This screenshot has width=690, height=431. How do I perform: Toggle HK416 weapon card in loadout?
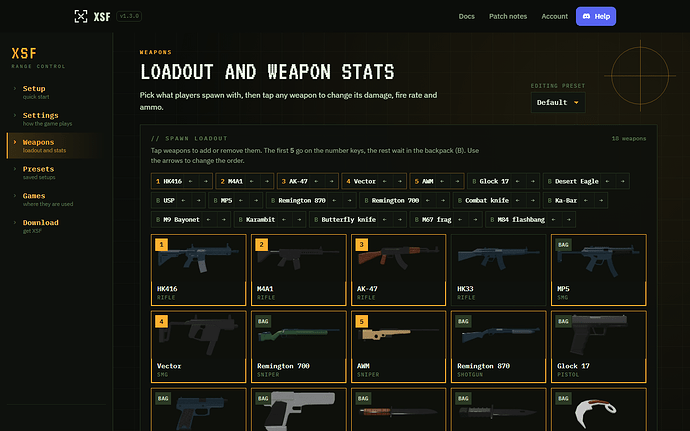tap(198, 270)
